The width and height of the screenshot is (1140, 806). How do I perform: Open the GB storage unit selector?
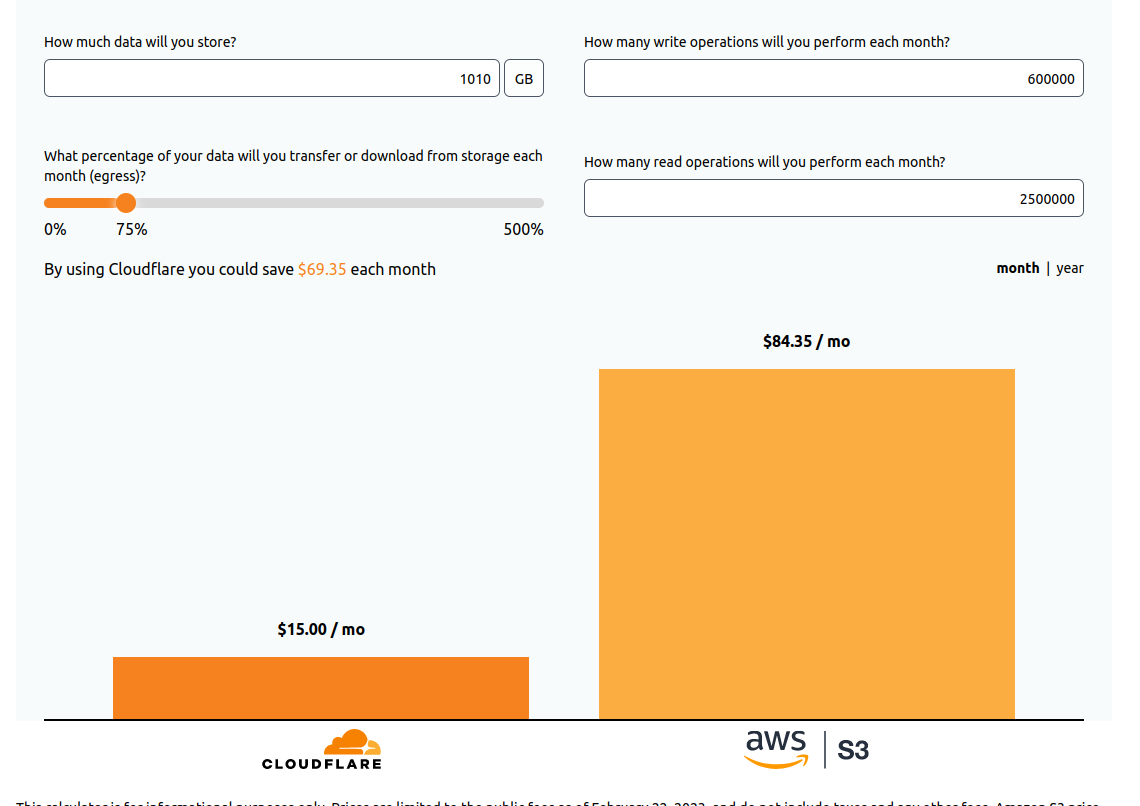point(523,79)
